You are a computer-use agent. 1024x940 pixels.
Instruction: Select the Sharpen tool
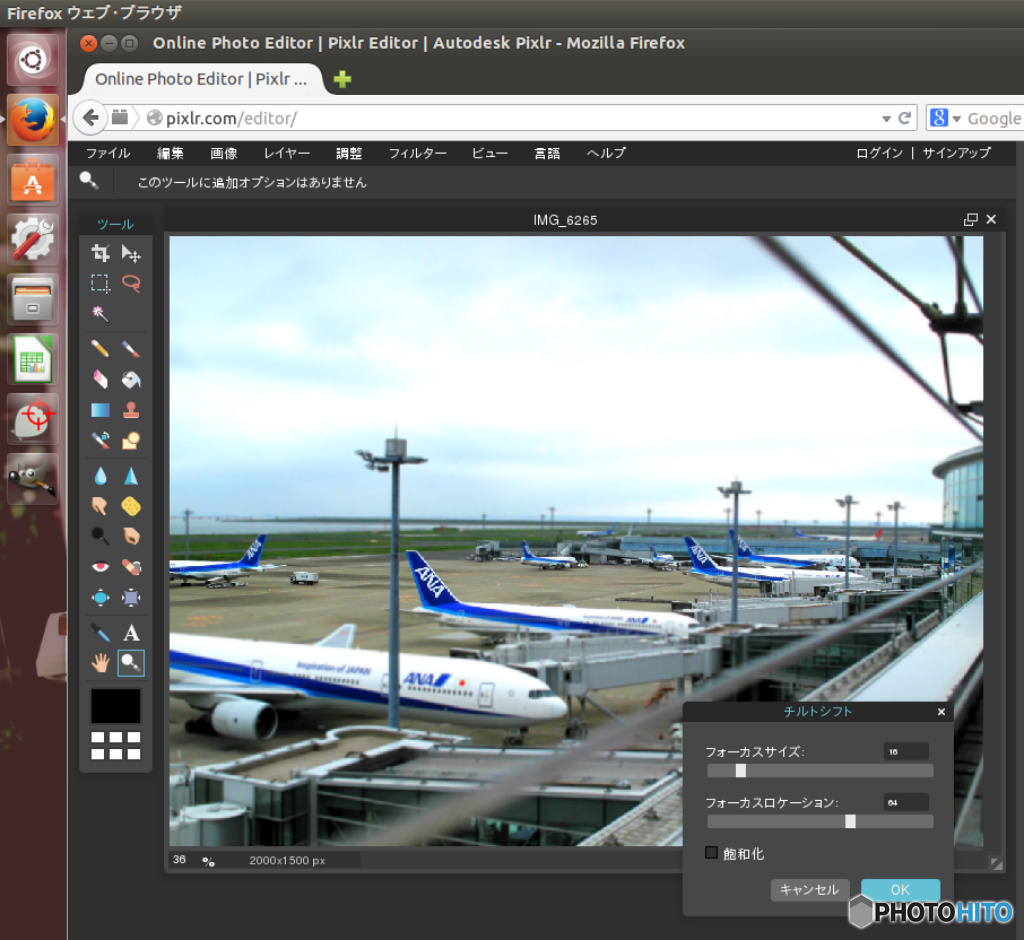[x=131, y=476]
